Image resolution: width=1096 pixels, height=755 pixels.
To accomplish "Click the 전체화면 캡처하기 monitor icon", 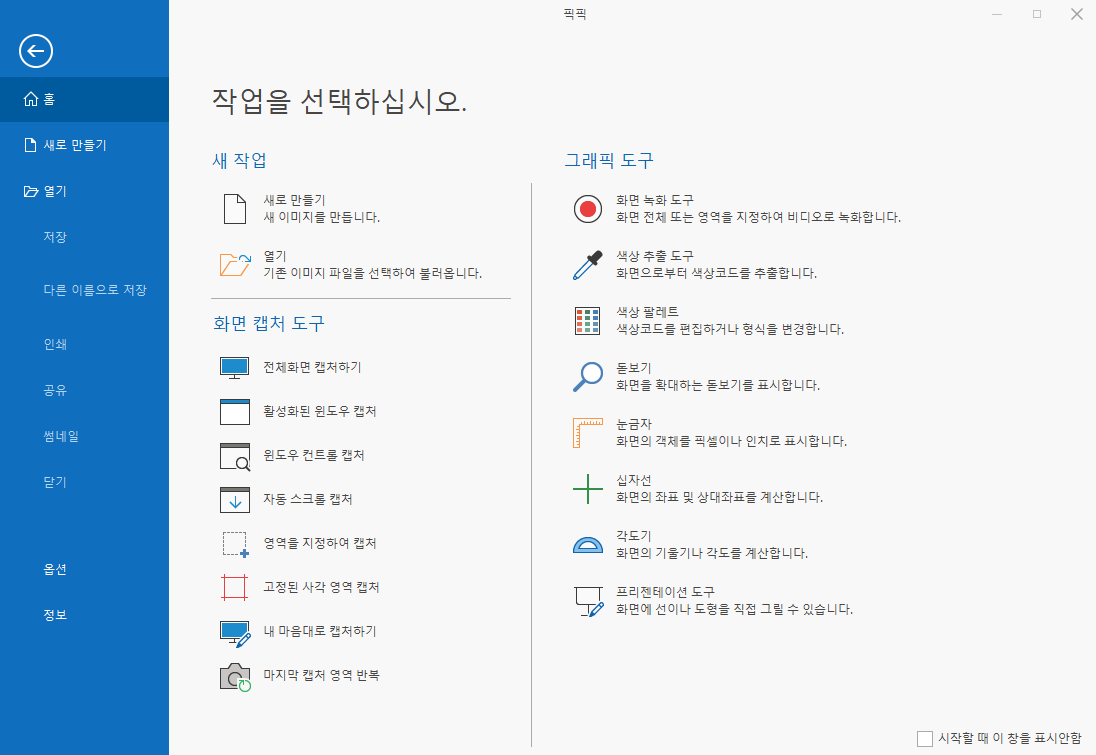I will pos(235,368).
